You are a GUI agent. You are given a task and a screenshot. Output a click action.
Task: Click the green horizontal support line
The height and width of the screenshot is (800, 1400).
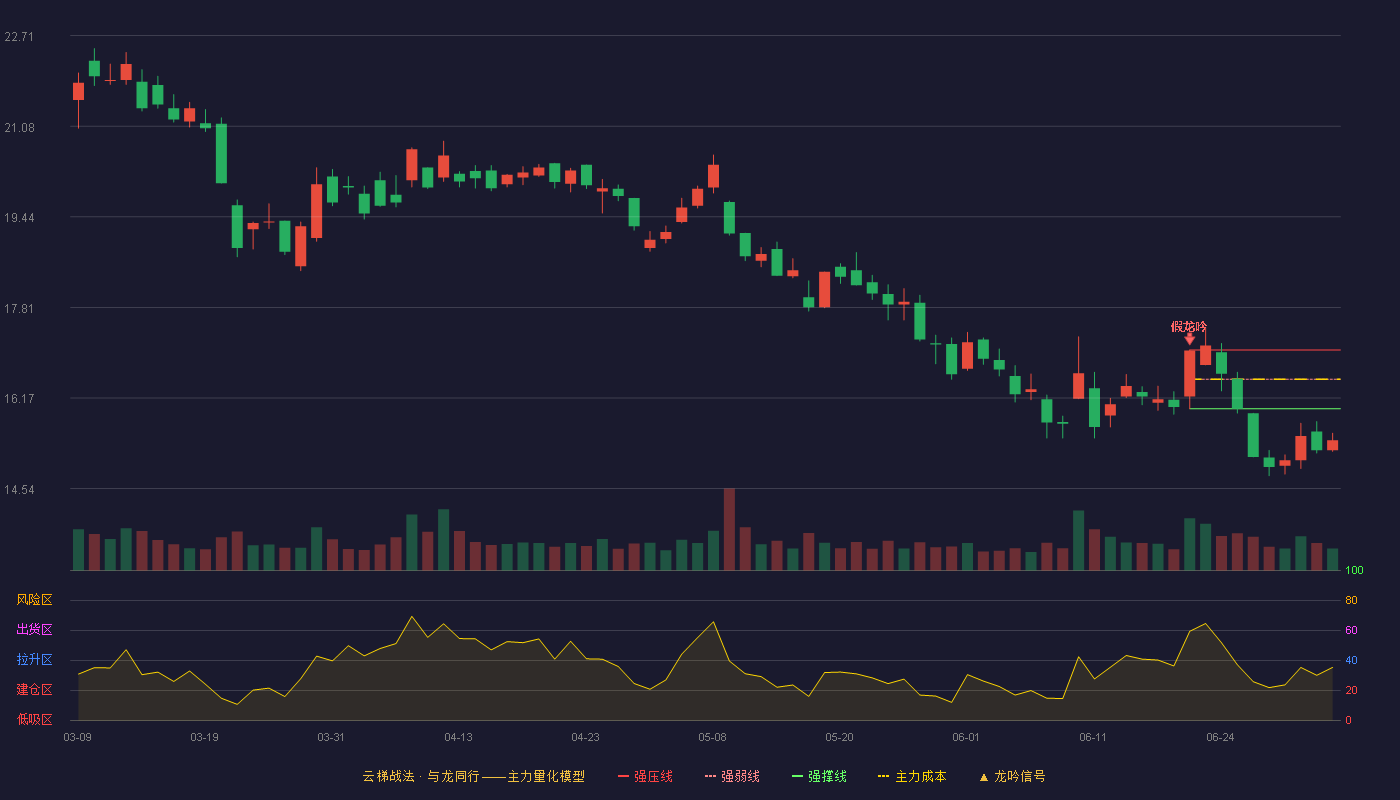tap(1265, 409)
